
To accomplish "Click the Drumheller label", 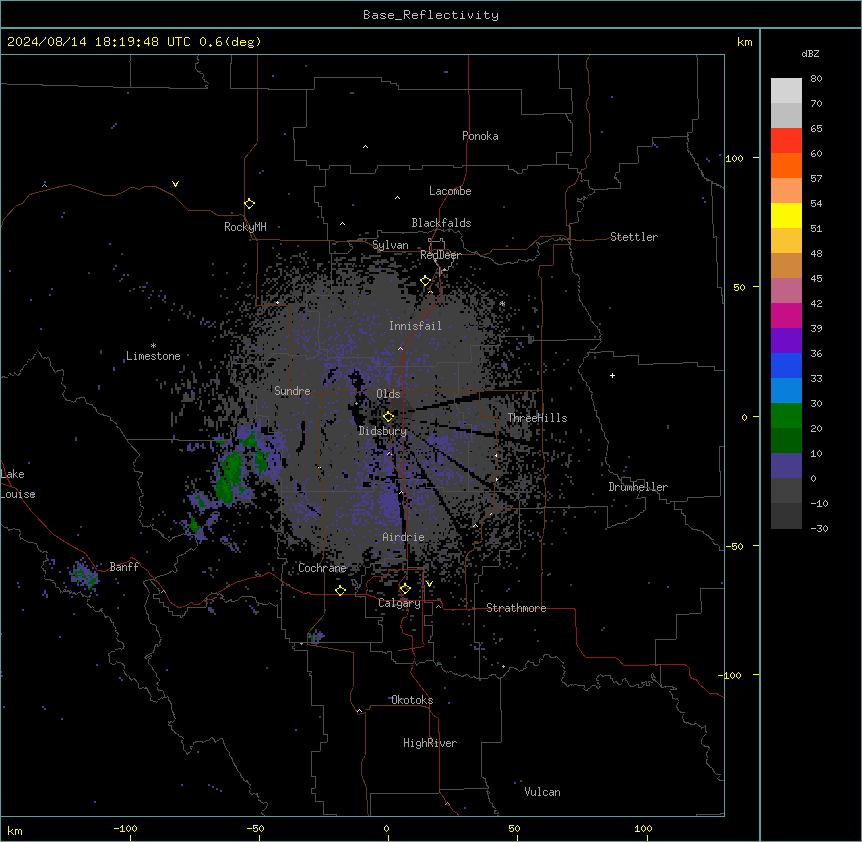I will point(638,487).
